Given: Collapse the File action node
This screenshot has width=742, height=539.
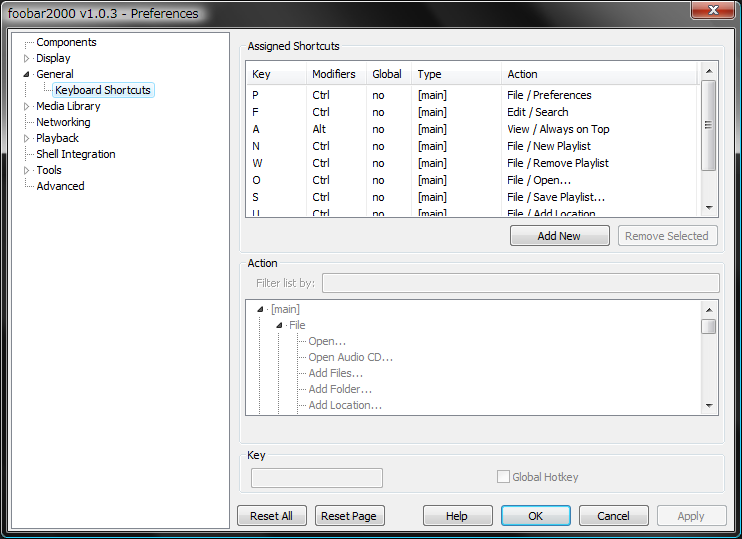Looking at the screenshot, I should [279, 326].
